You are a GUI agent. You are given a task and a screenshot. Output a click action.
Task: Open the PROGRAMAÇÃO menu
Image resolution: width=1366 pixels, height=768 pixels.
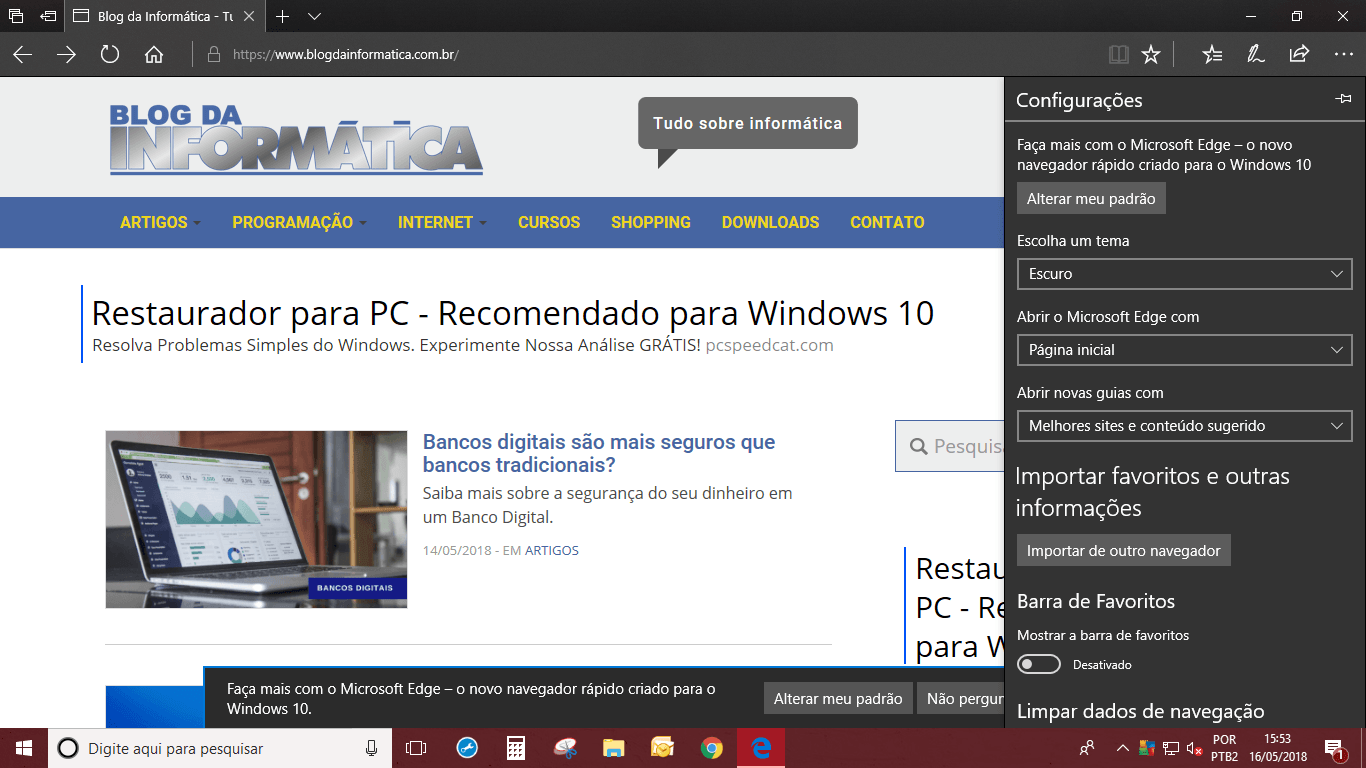(299, 222)
